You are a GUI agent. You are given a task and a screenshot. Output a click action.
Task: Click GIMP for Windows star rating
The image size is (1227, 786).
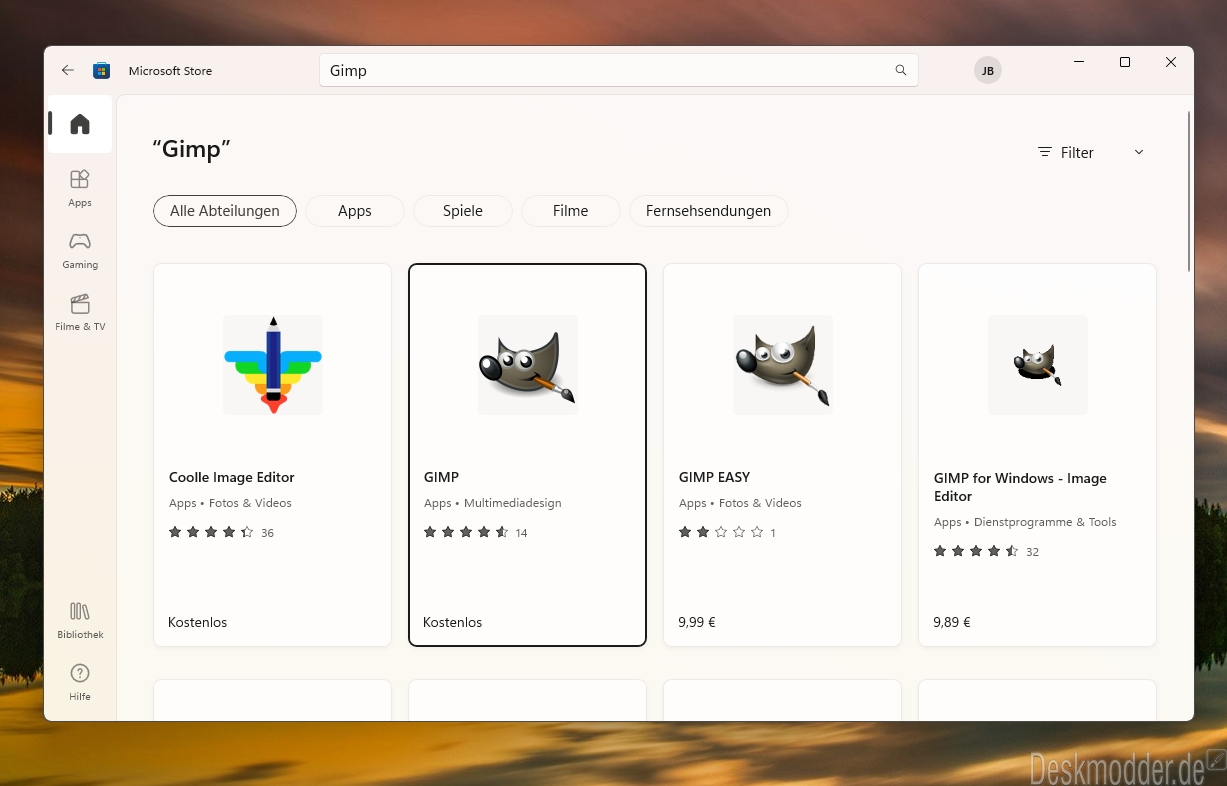(x=976, y=552)
